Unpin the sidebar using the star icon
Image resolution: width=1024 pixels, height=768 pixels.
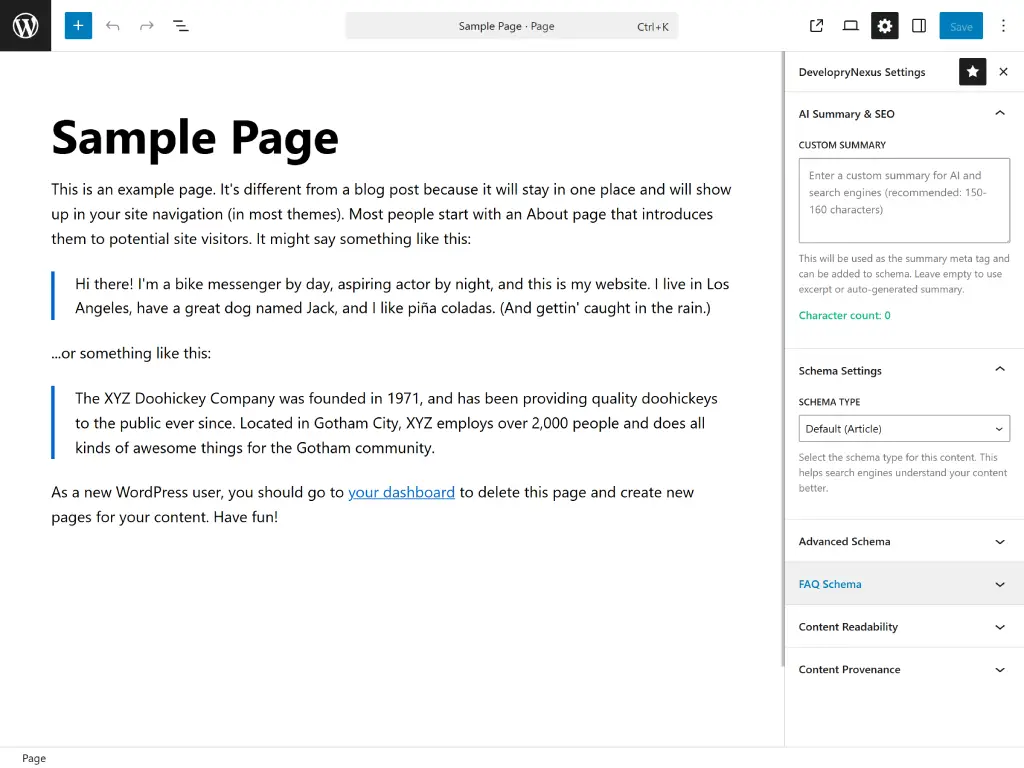click(972, 72)
